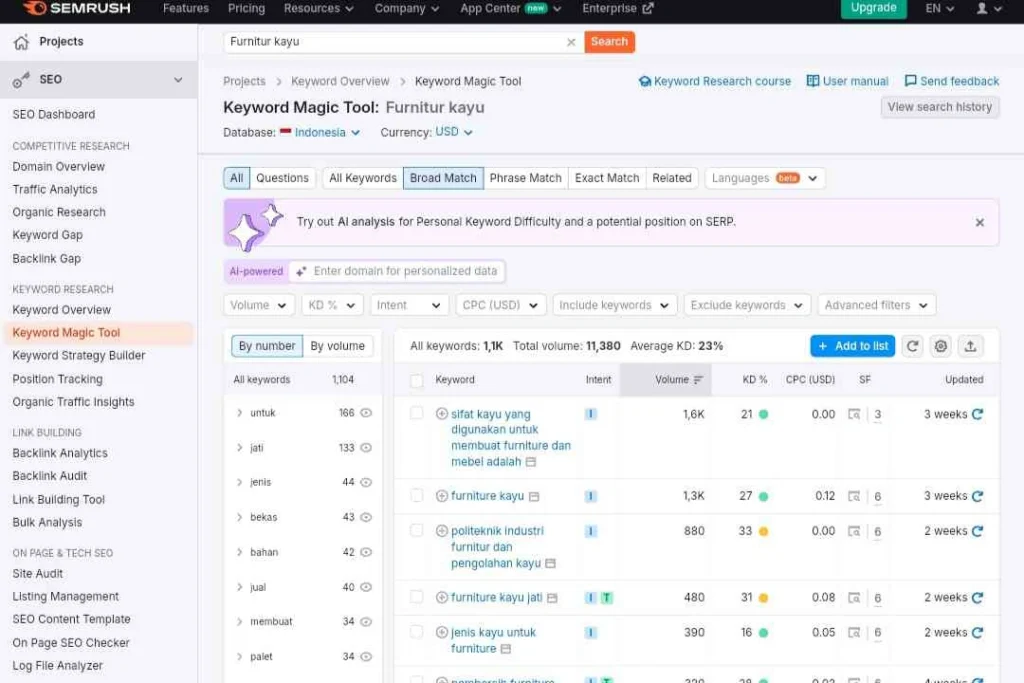Close the AI analysis banner

tap(979, 223)
